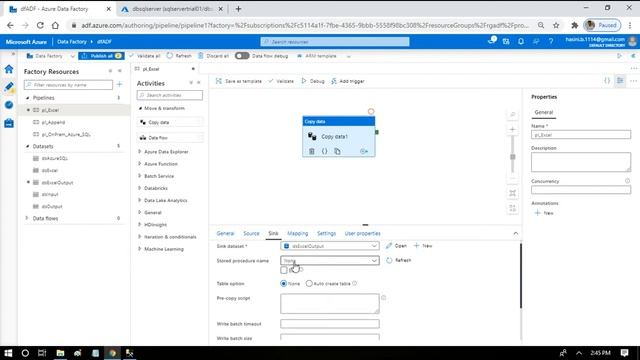The image size is (640, 360).
Task: Expand the Data flows tree section
Action: click(x=28, y=218)
